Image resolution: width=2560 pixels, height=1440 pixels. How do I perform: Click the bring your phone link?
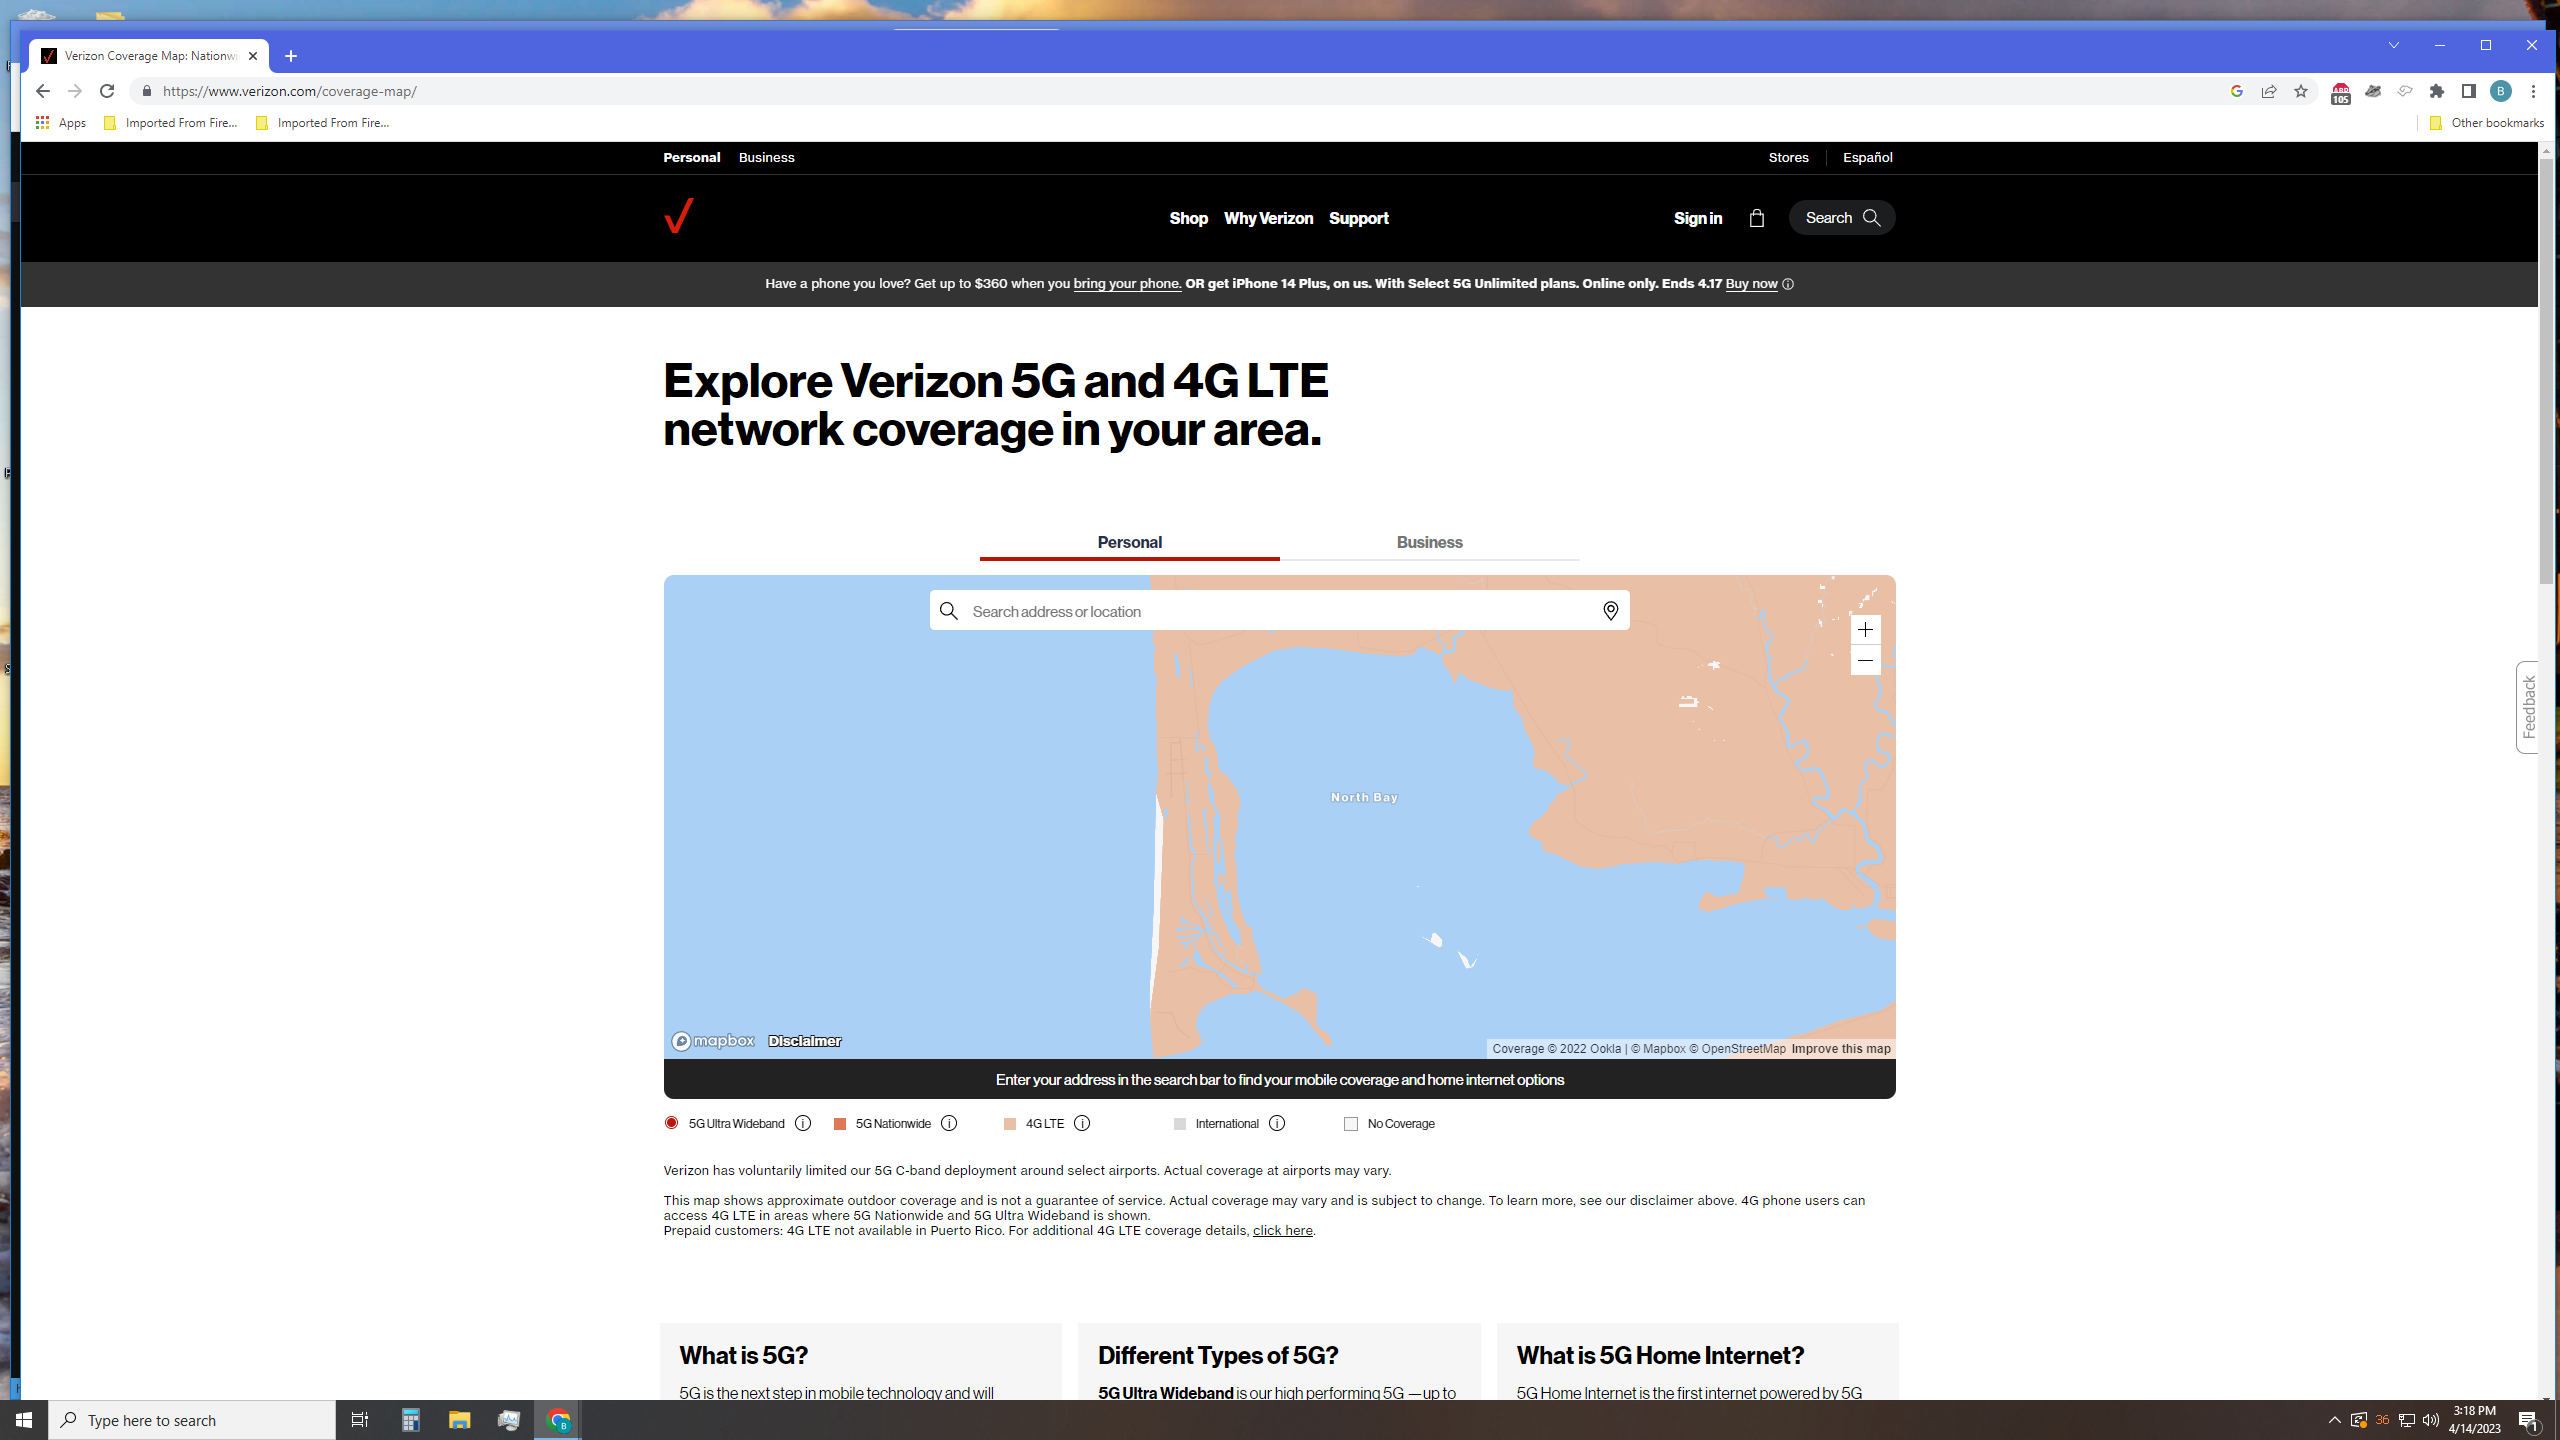1127,284
